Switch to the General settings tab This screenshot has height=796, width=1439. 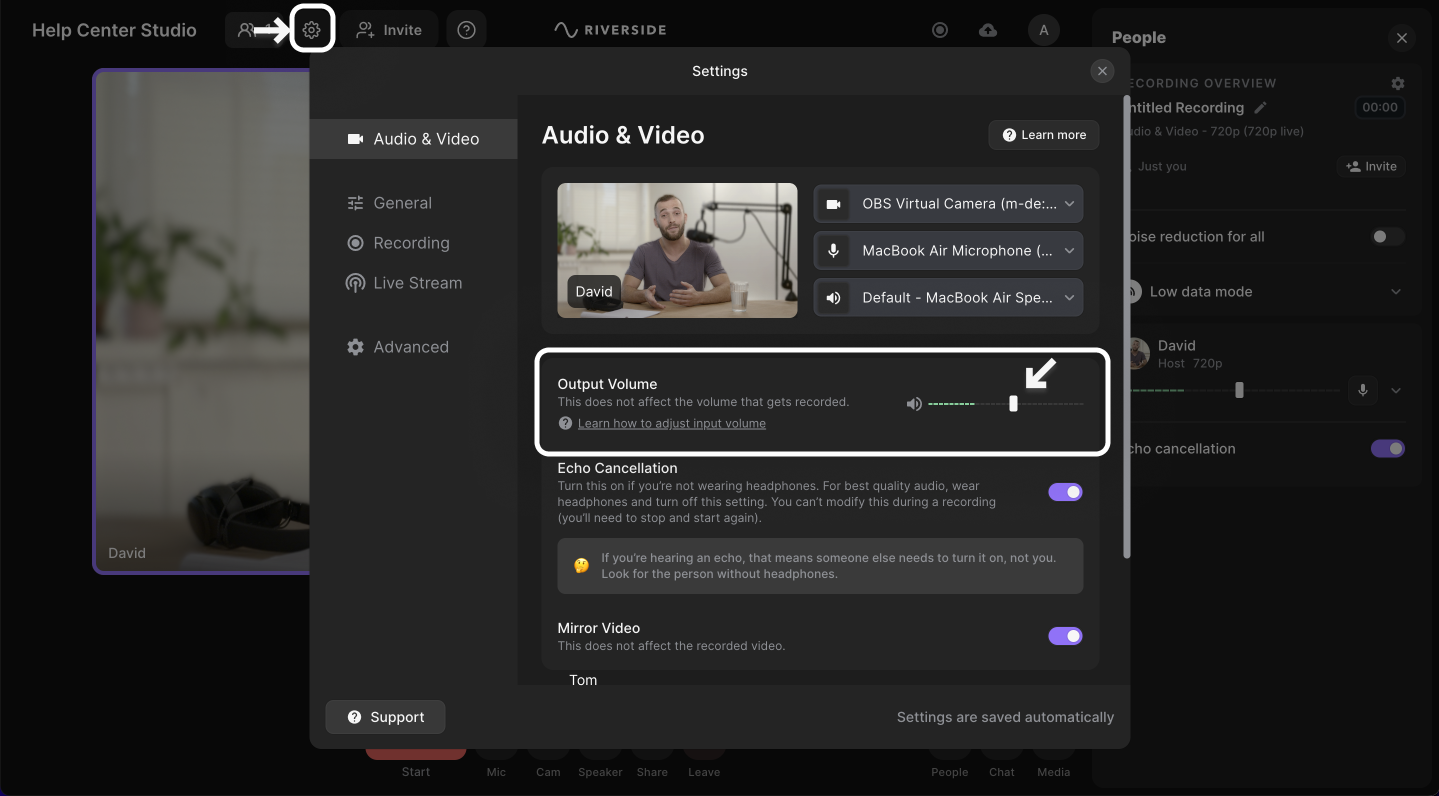pos(402,203)
